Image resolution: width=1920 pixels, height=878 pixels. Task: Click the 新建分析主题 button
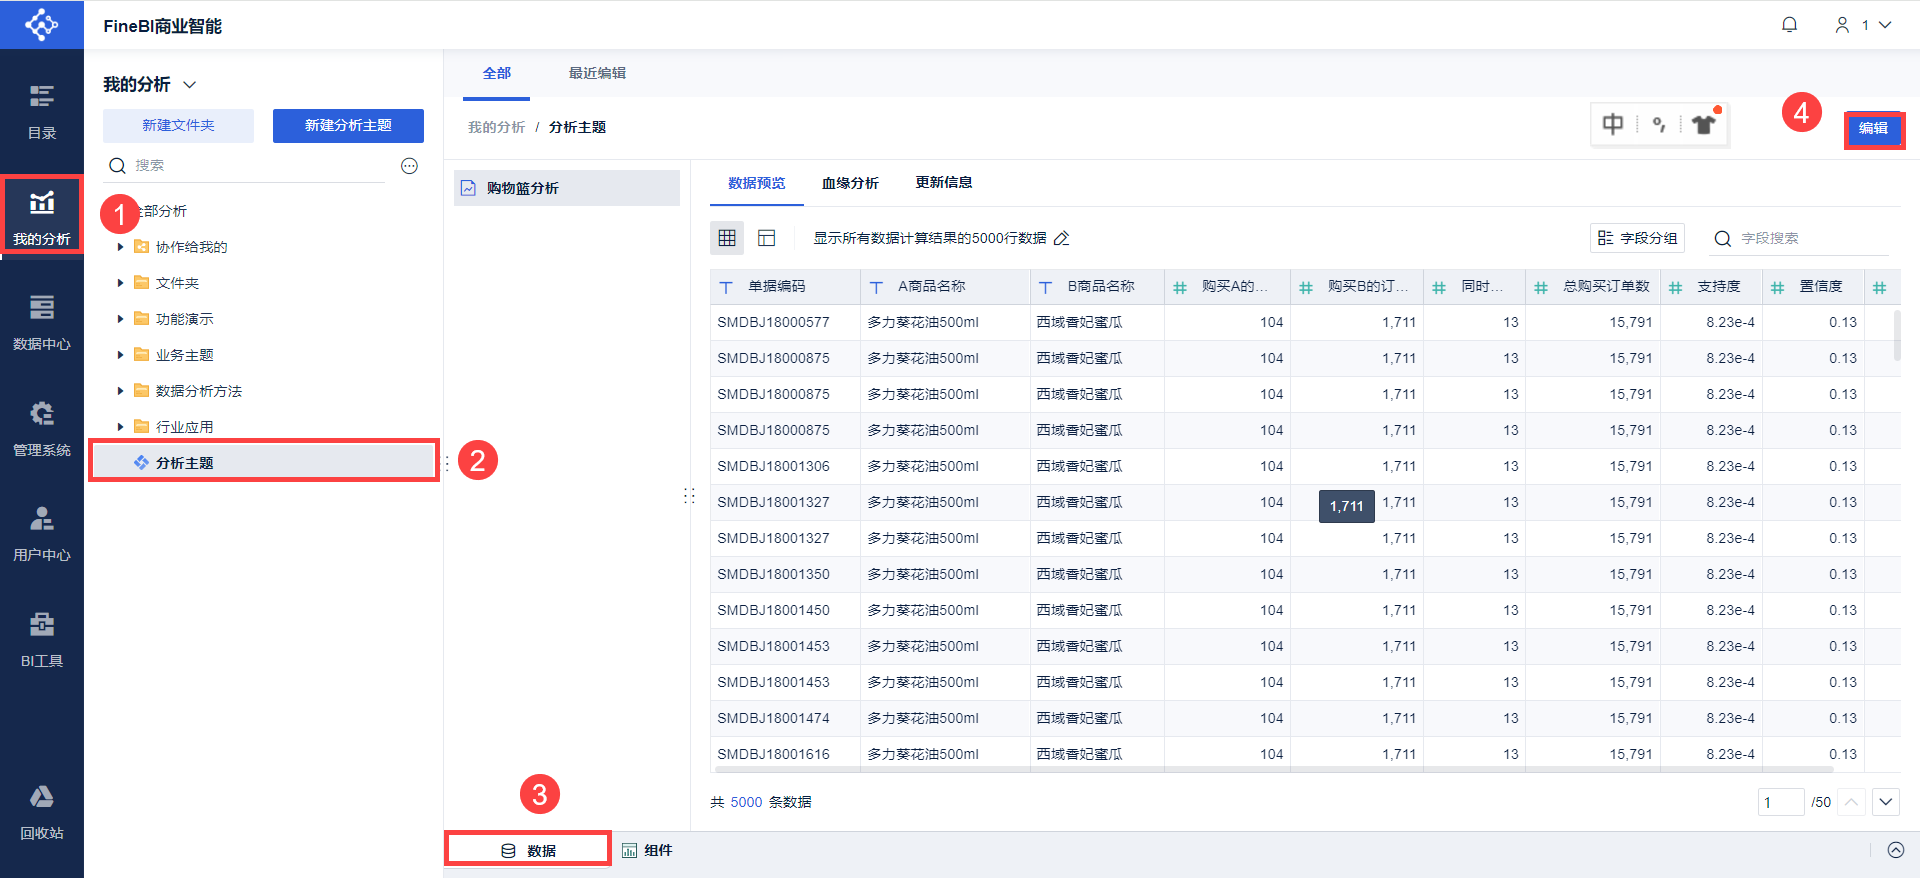(348, 126)
